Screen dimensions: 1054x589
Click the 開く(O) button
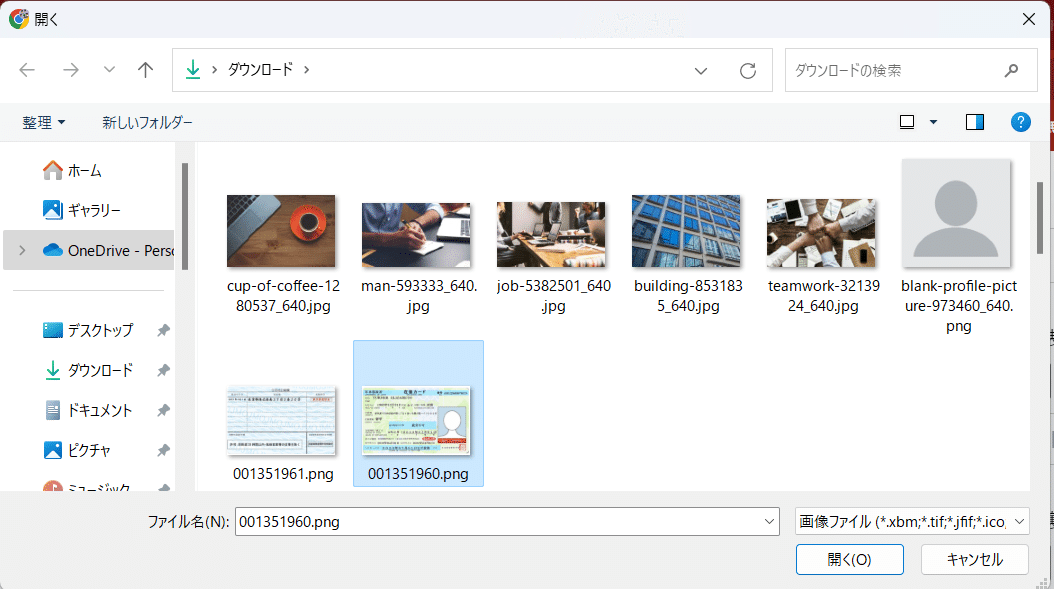click(849, 560)
